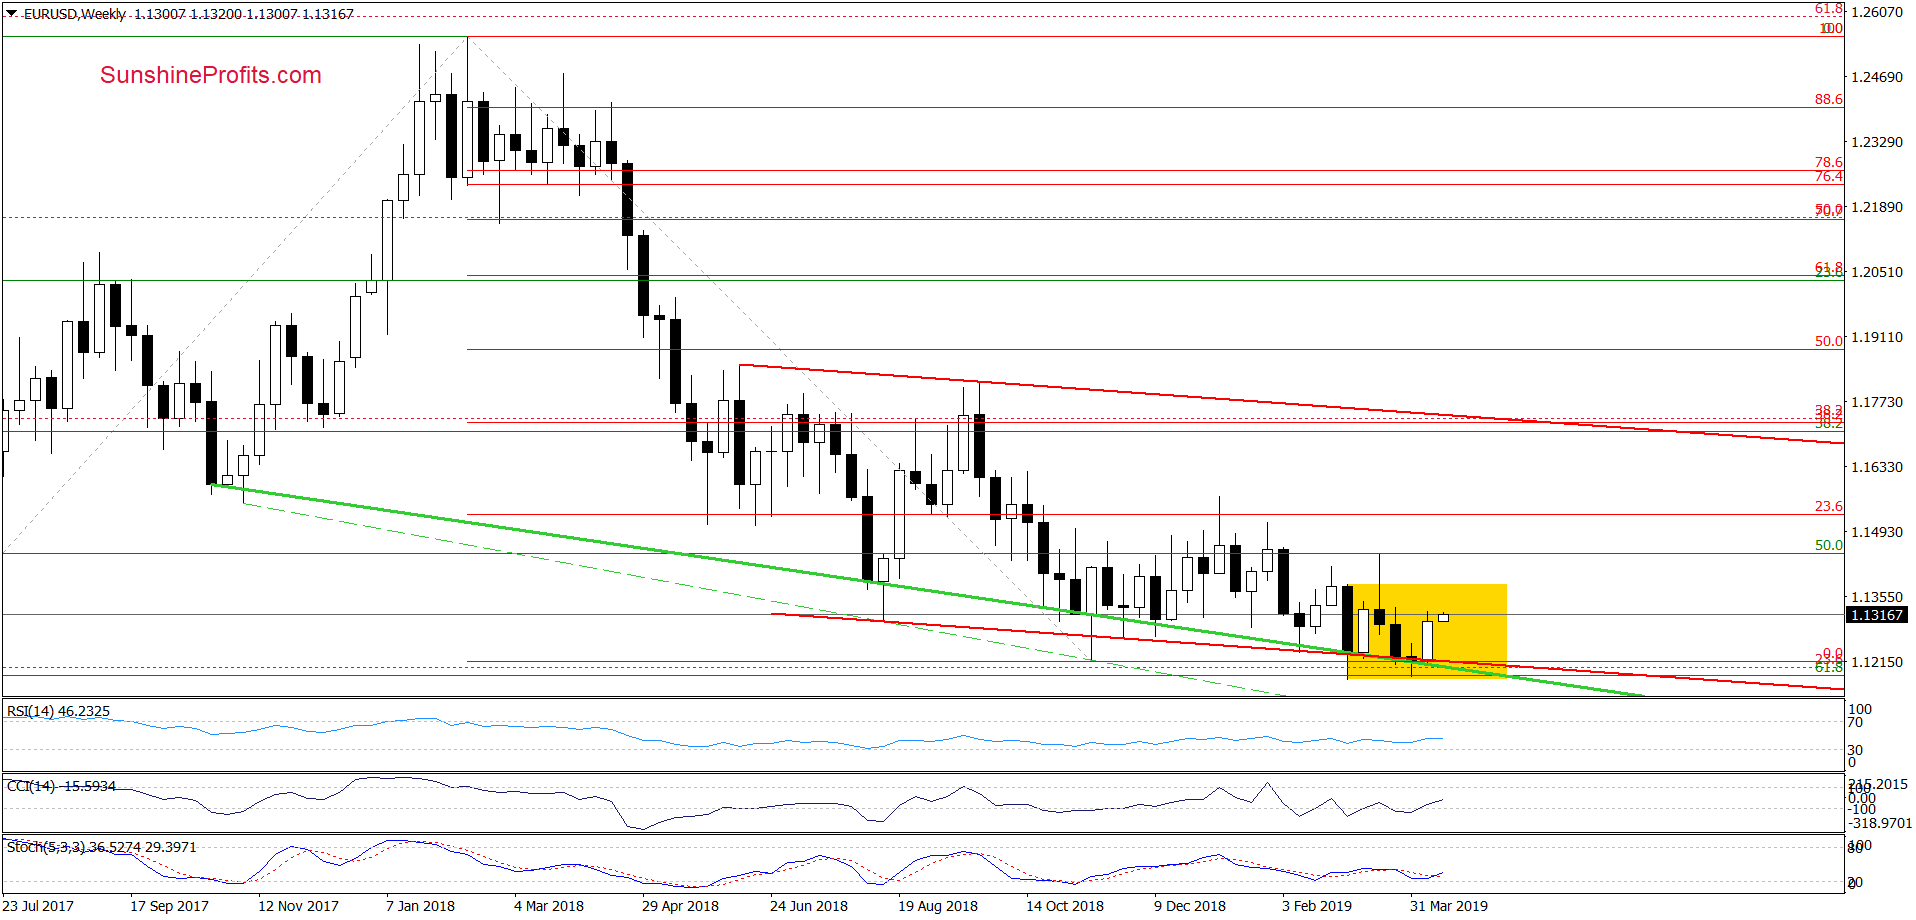Open the chart menu triangle beside EURUSD
Image resolution: width=1916 pixels, height=920 pixels.
point(11,14)
